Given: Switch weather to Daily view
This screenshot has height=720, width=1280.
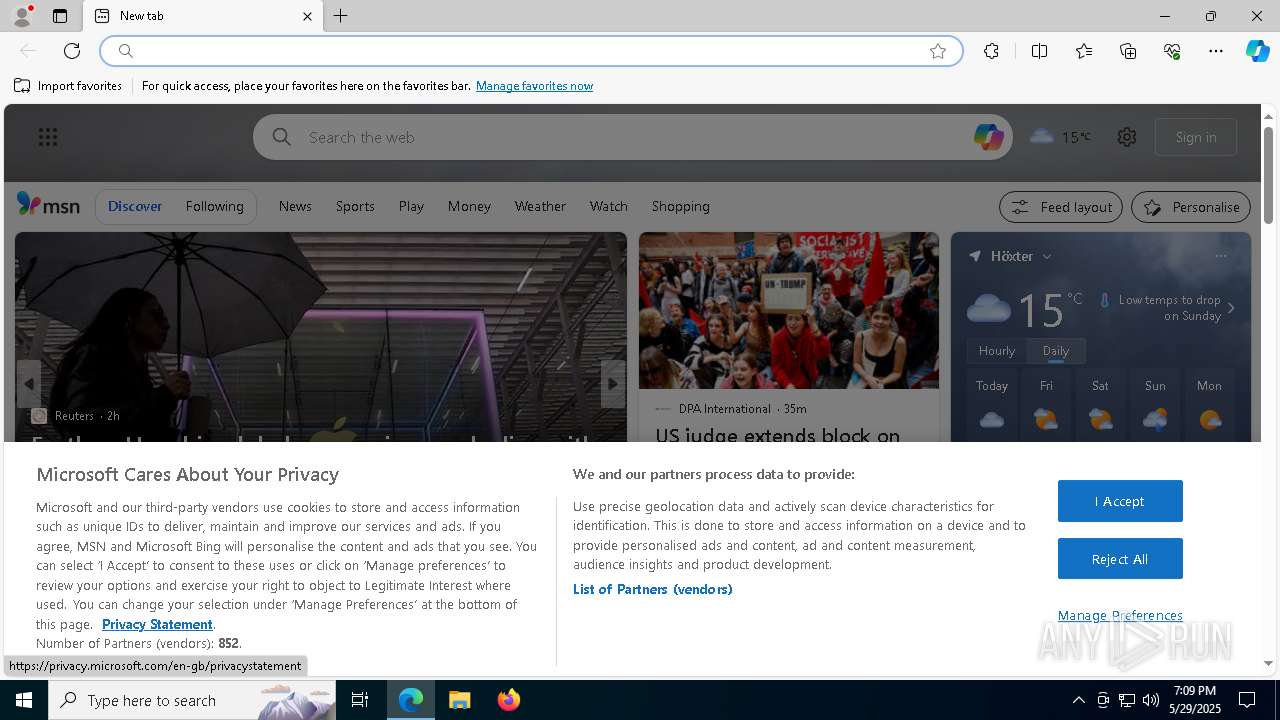Looking at the screenshot, I should pos(1056,351).
